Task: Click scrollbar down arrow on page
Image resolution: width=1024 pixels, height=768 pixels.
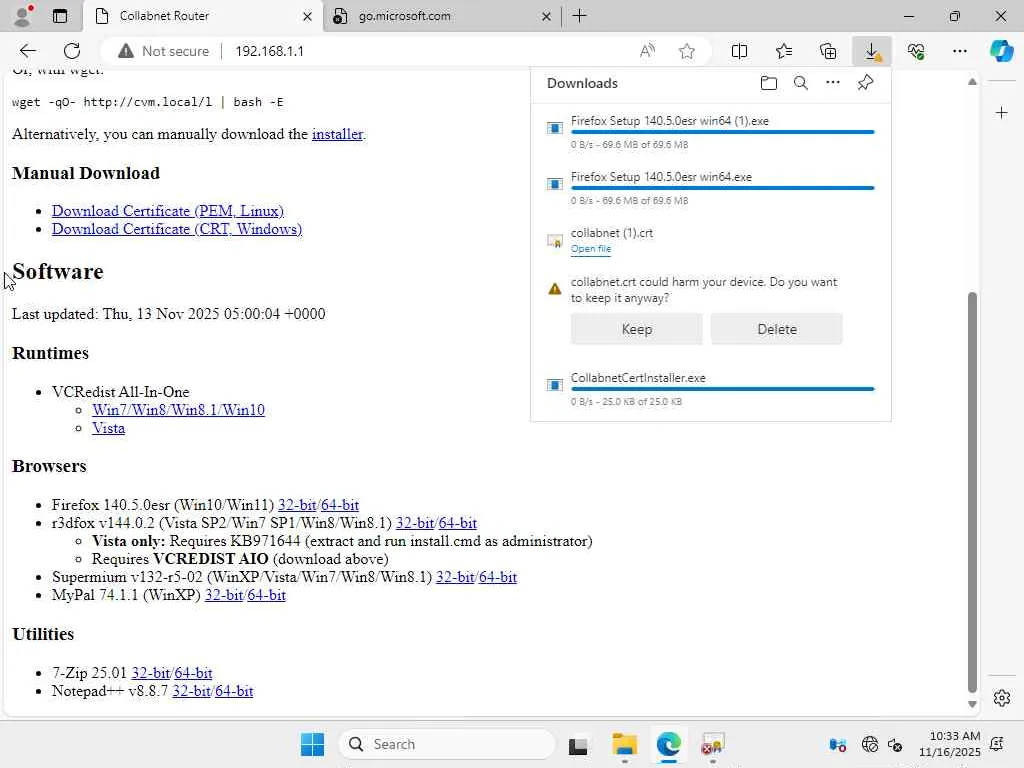Action: [x=972, y=704]
